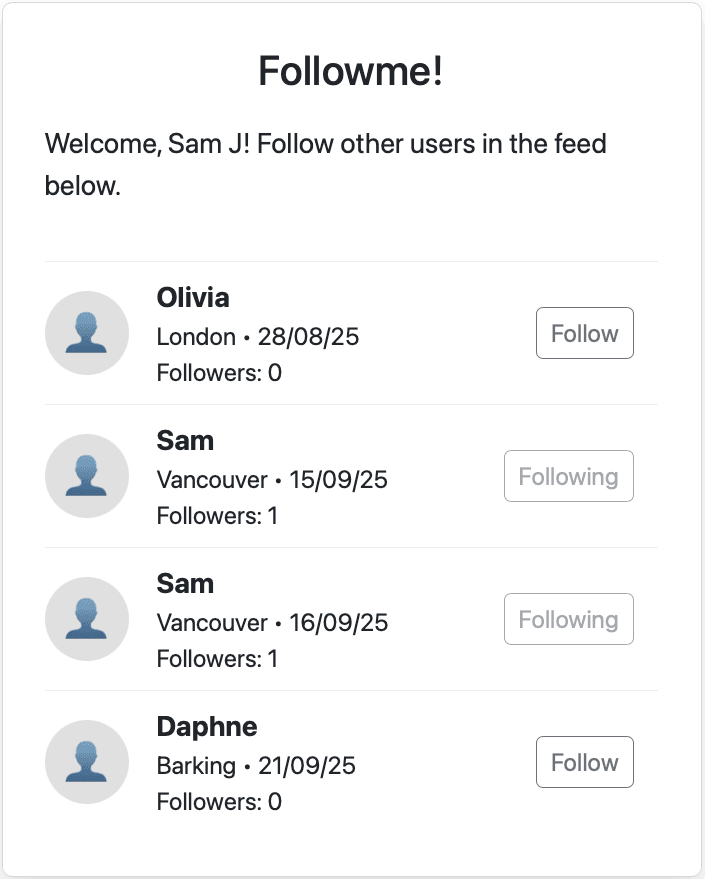Follow Daphne from Barking
Image resolution: width=705 pixels, height=879 pixels.
coord(584,762)
